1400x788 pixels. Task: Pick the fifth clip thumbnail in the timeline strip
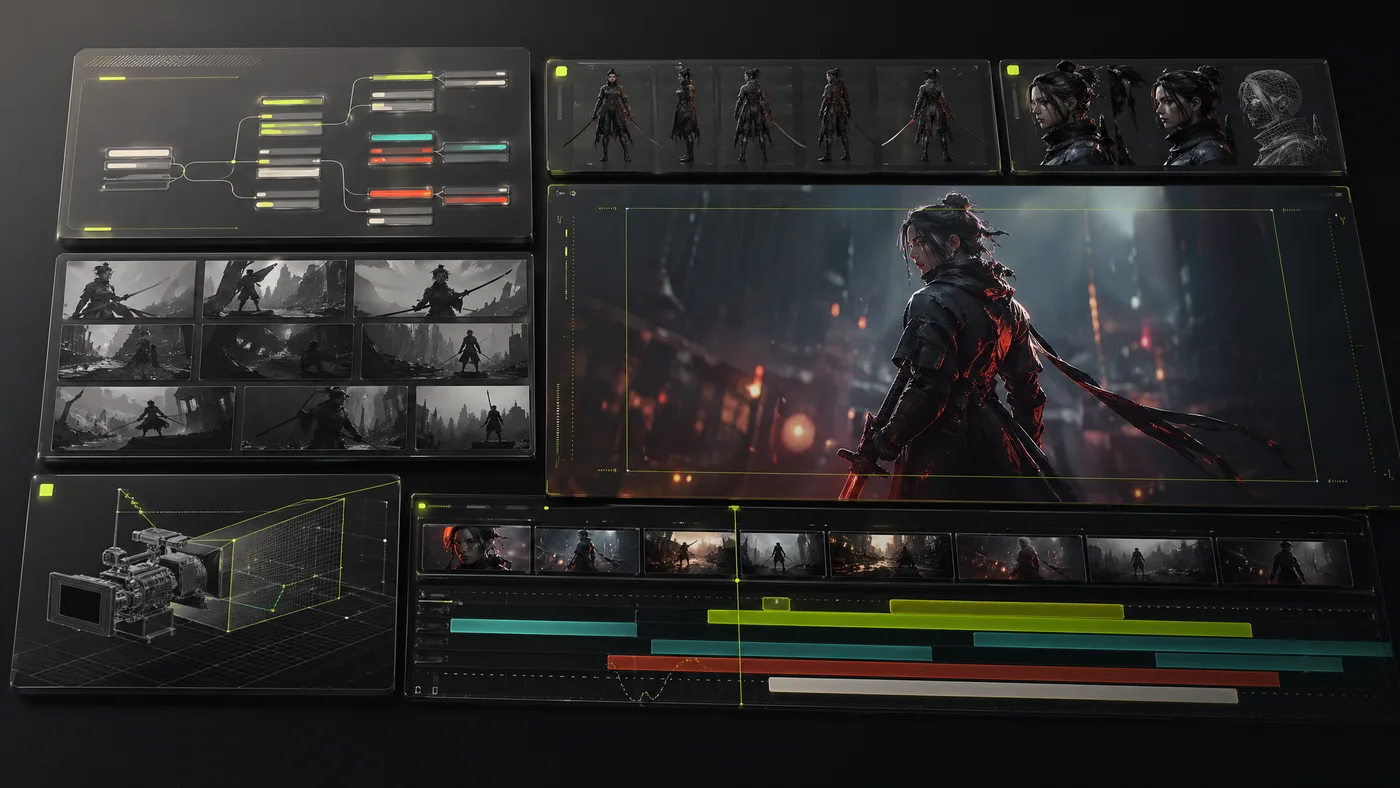(x=890, y=556)
